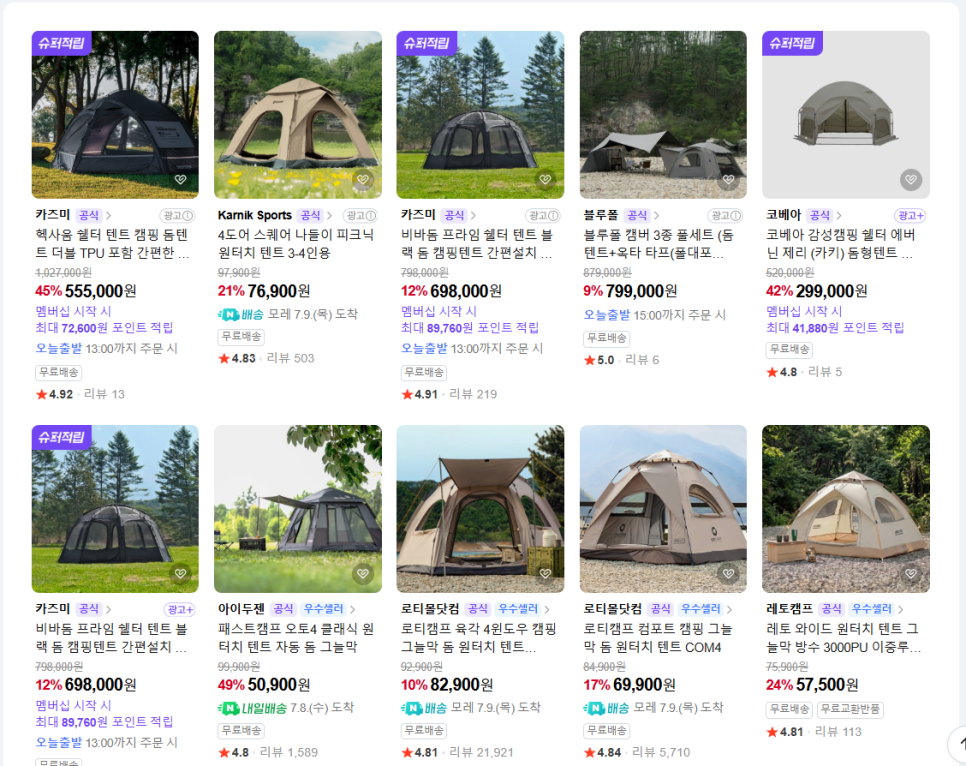Open title 4도어 스퀘어 나들이 피크닉 원터치 텐트
This screenshot has height=766, width=966.
(x=296, y=244)
